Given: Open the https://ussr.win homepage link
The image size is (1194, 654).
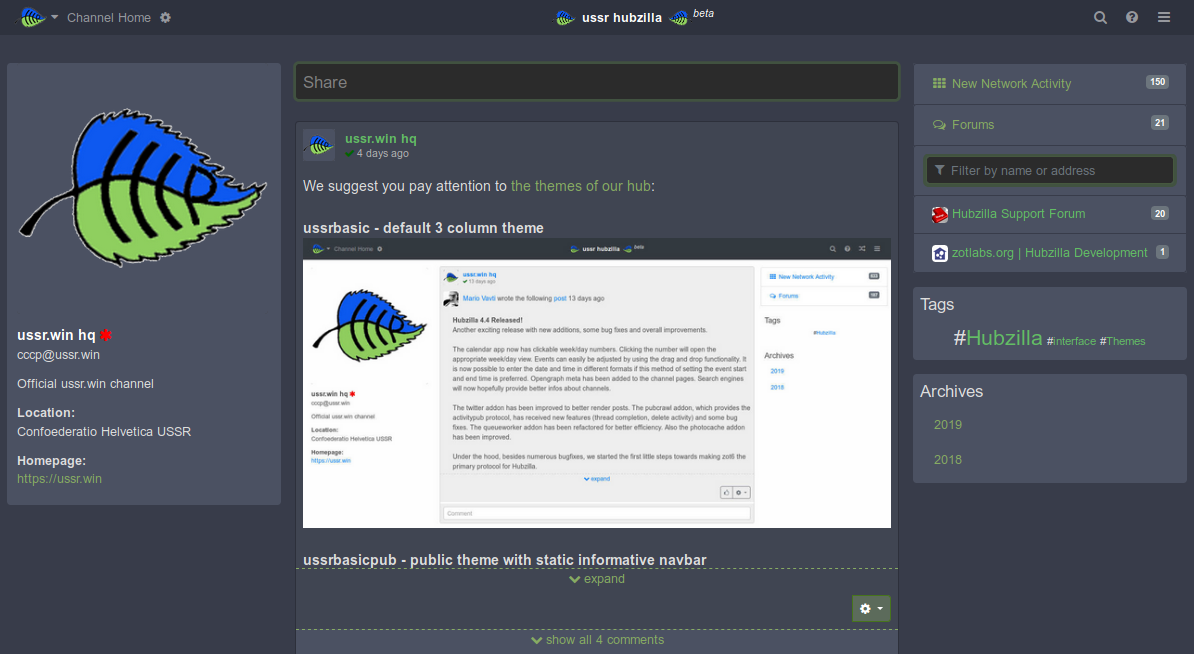Looking at the screenshot, I should click(60, 479).
